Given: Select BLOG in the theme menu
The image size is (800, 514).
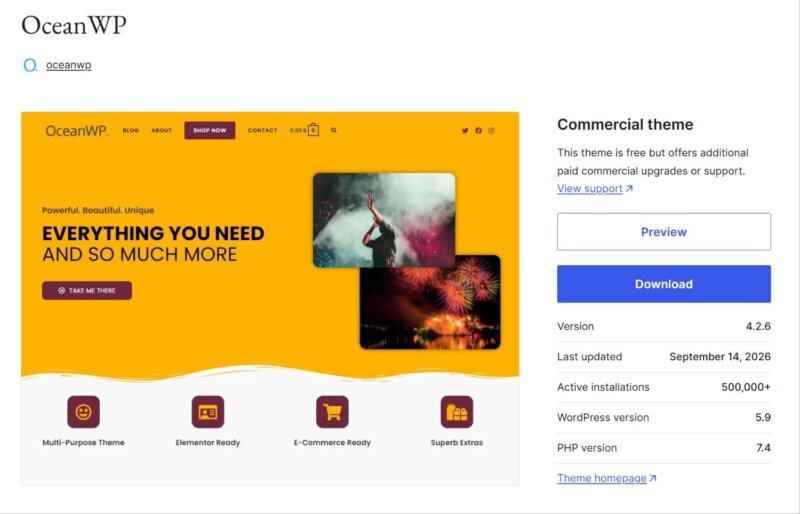Looking at the screenshot, I should (131, 130).
